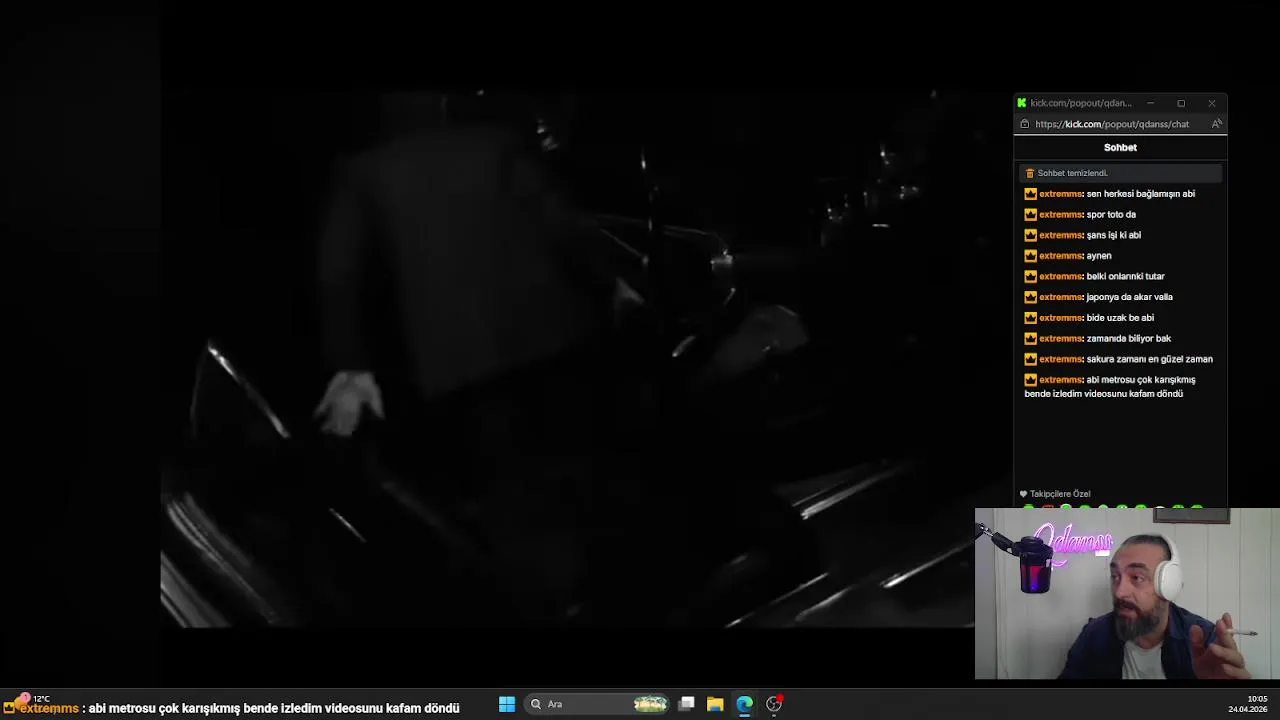Click the 'sen herkesi bağlamışın abi' message text

tap(1141, 194)
